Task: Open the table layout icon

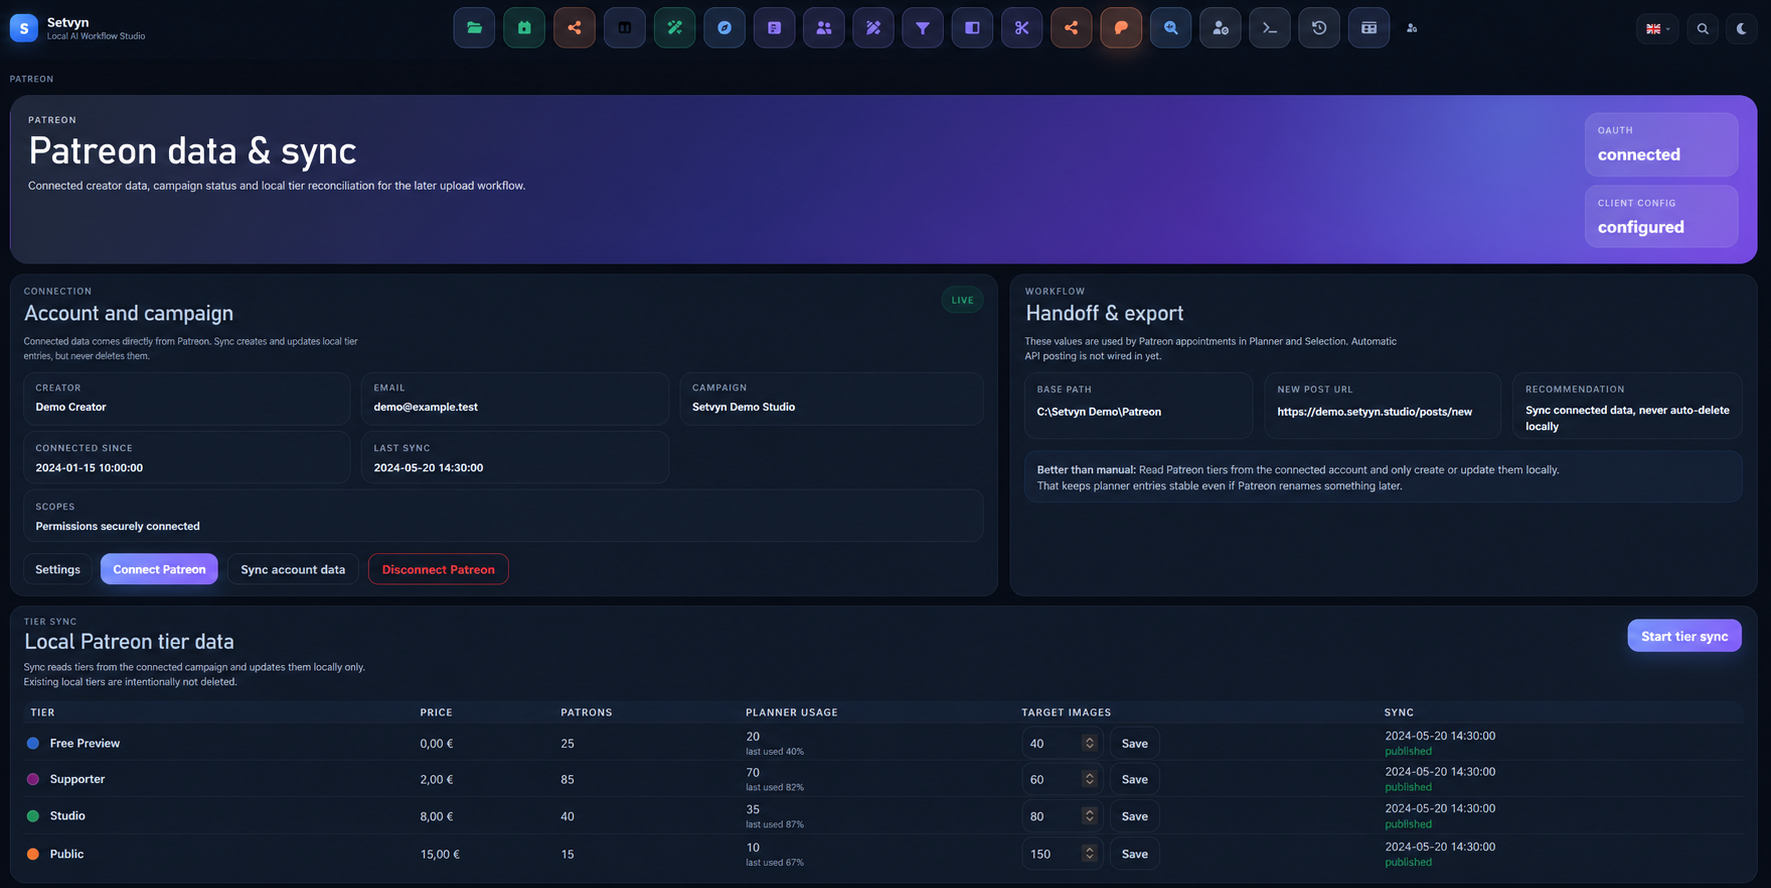Action: tap(1369, 28)
